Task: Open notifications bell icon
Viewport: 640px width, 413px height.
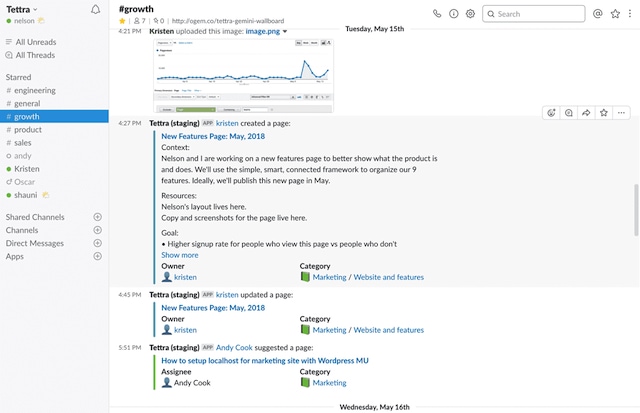Action: point(95,9)
